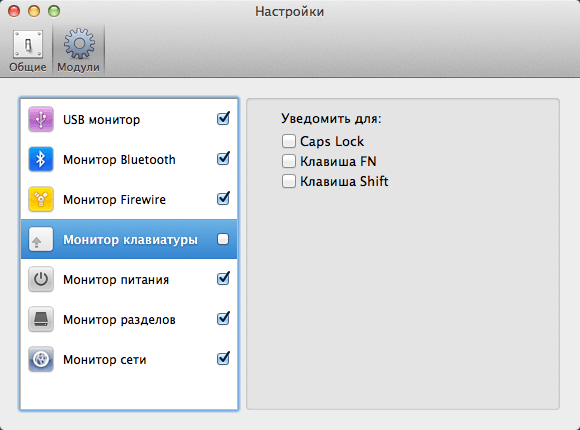Image resolution: width=580 pixels, height=430 pixels.
Task: Enable the Caps Lock notification checkbox
Action: pos(289,141)
